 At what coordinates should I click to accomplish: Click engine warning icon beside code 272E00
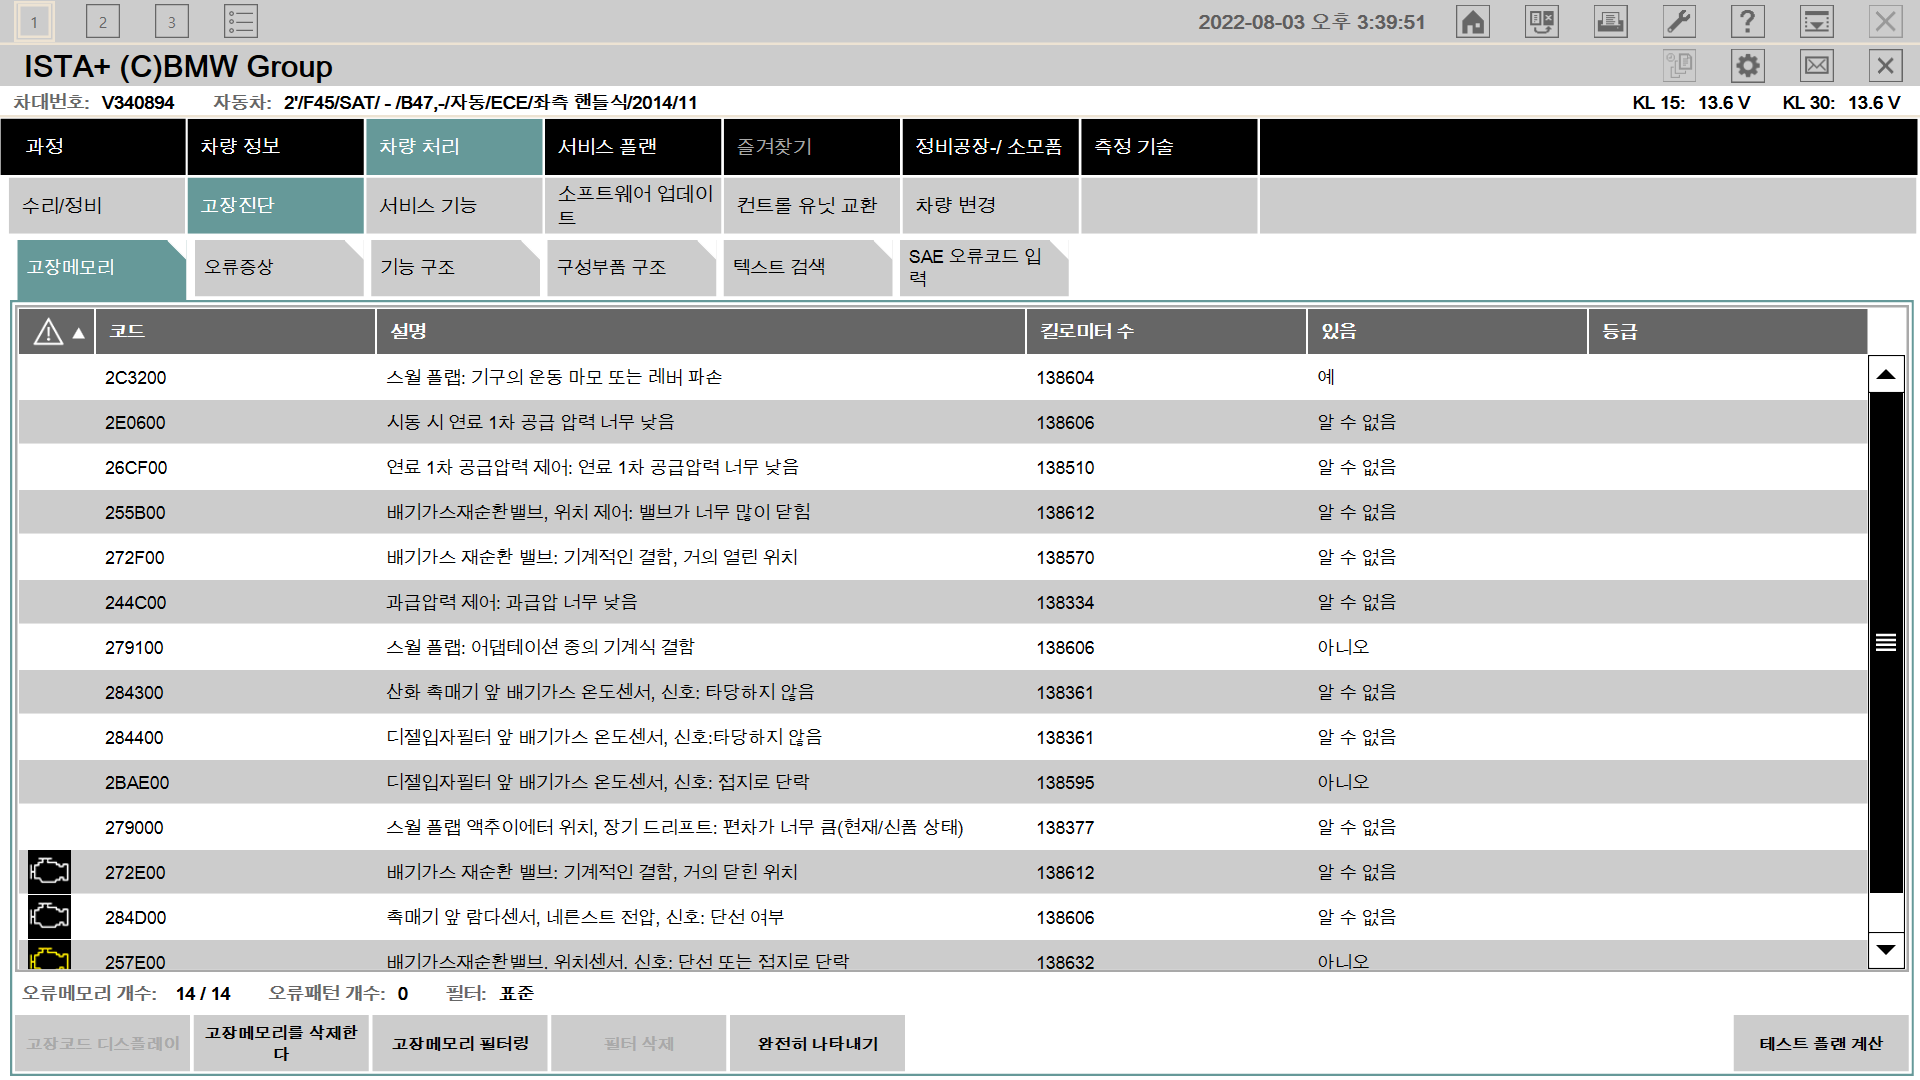(x=49, y=872)
